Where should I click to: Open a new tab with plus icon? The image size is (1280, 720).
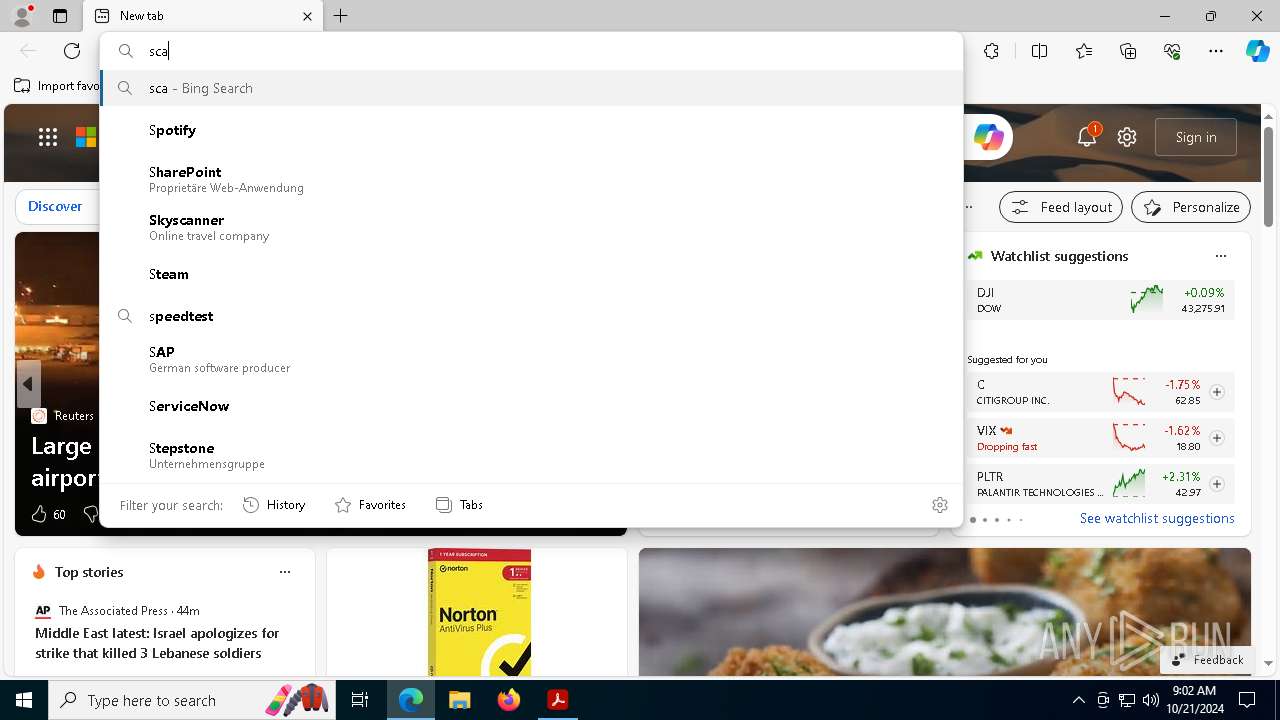[x=340, y=16]
